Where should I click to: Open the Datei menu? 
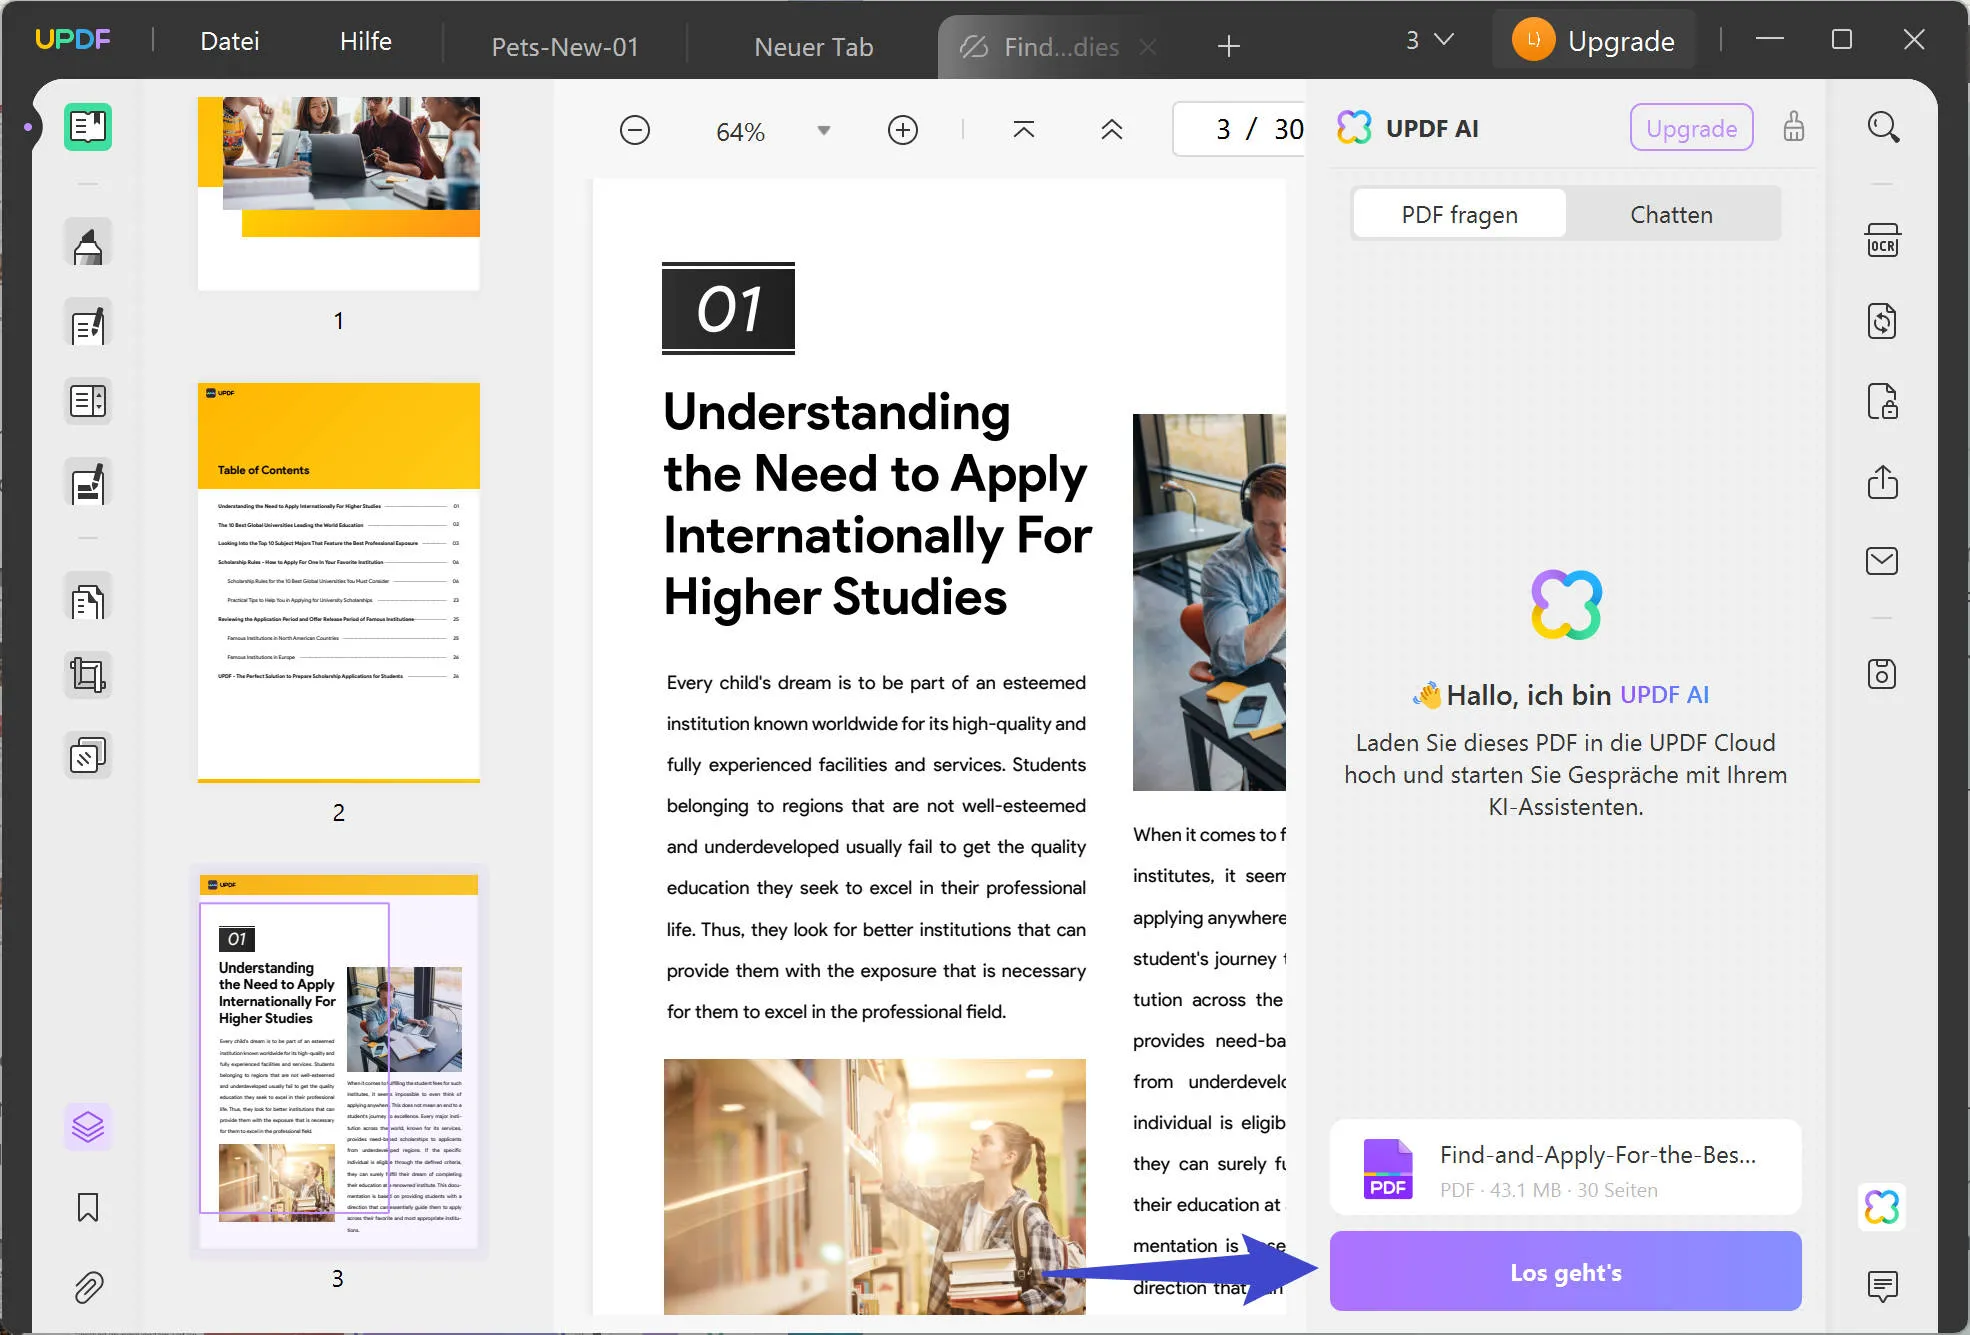tap(229, 41)
